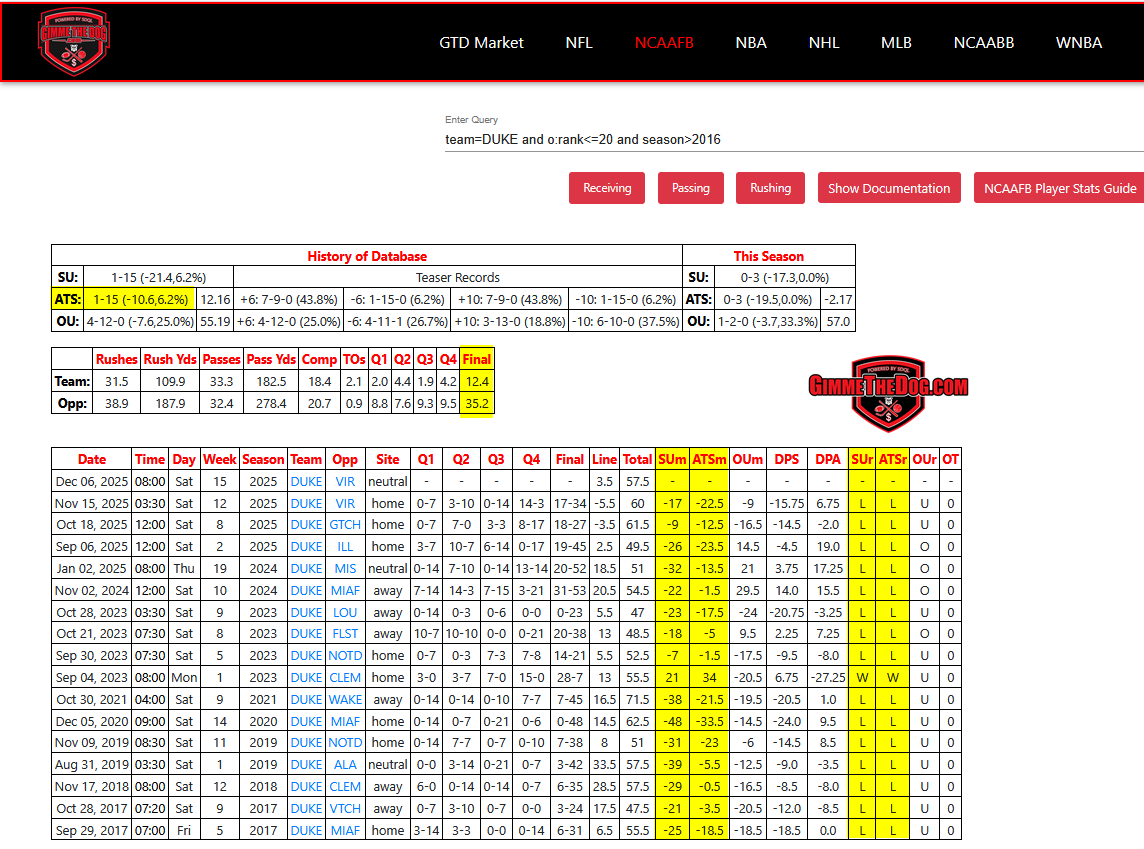This screenshot has height=849, width=1144.
Task: Click the SU record 1-15 (-21.4,6.2%)
Action: (158, 278)
